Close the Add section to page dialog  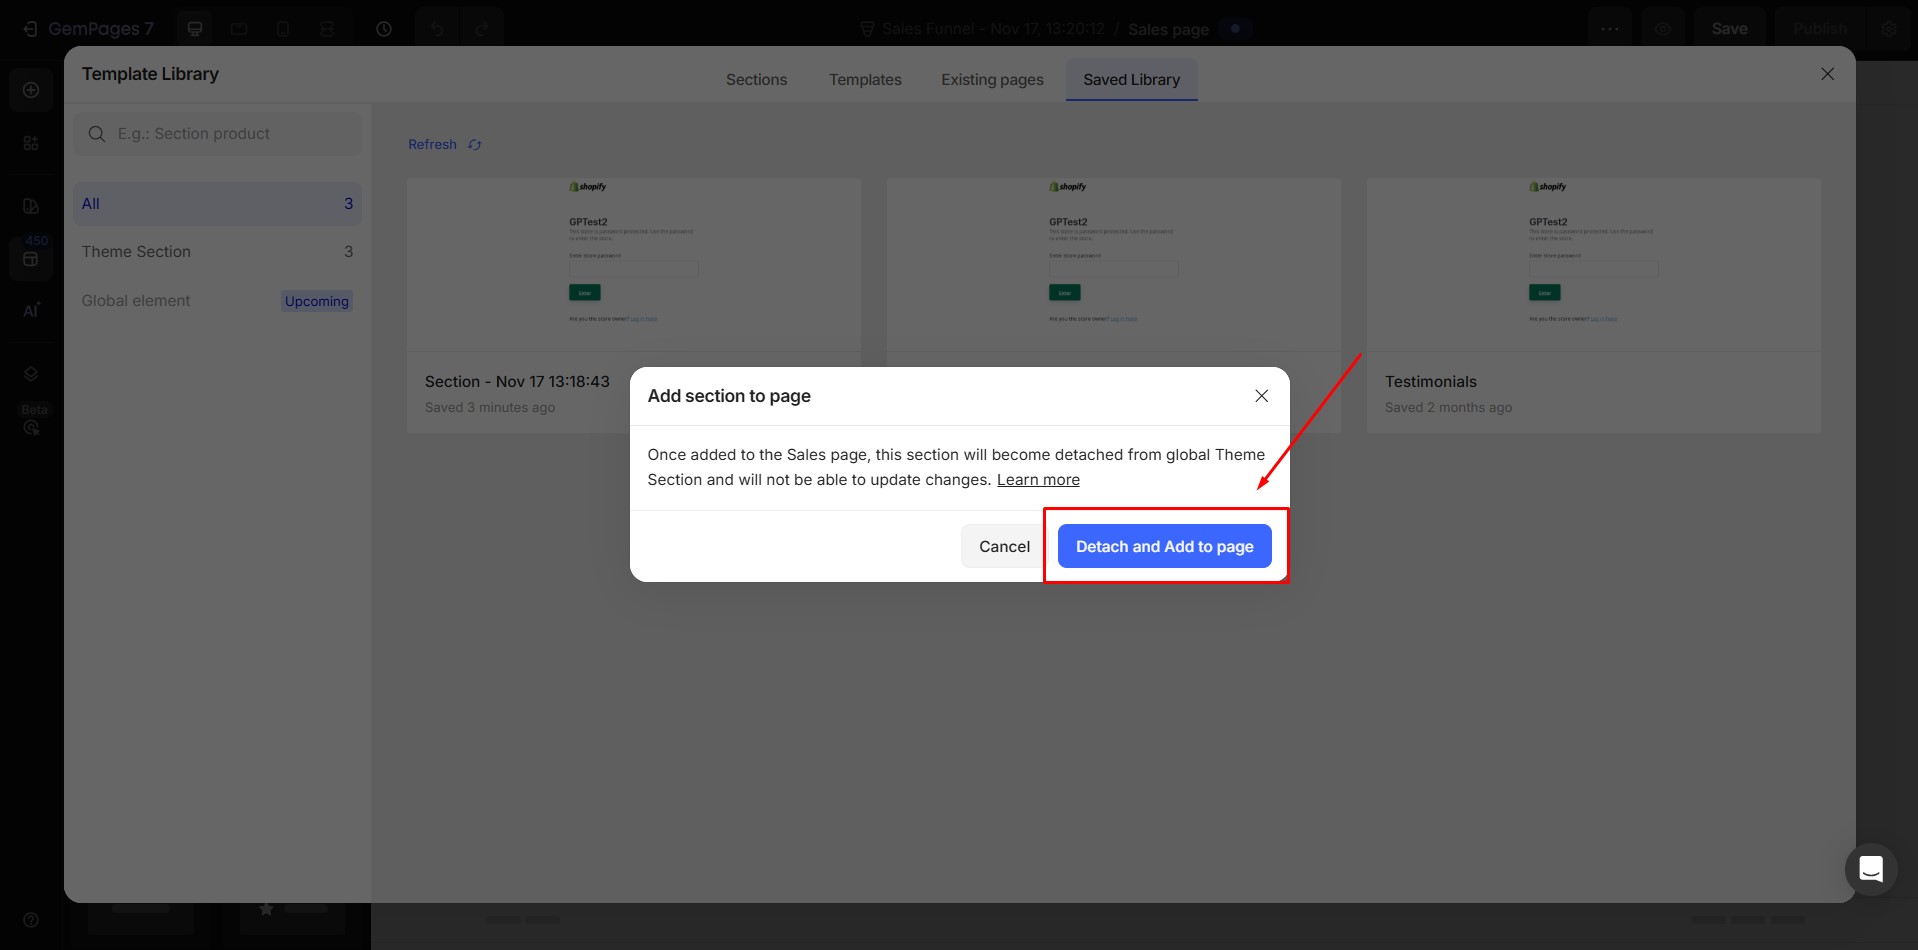(1261, 396)
